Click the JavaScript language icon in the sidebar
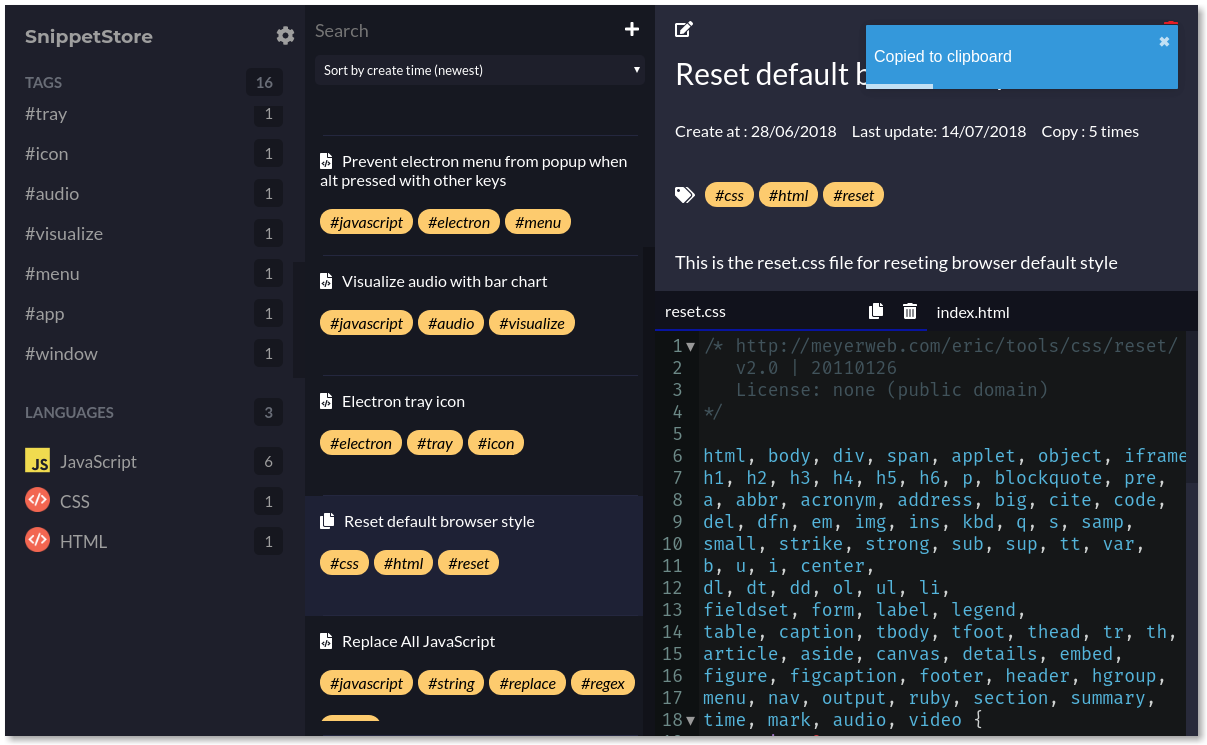The image size is (1207, 745). click(x=38, y=461)
